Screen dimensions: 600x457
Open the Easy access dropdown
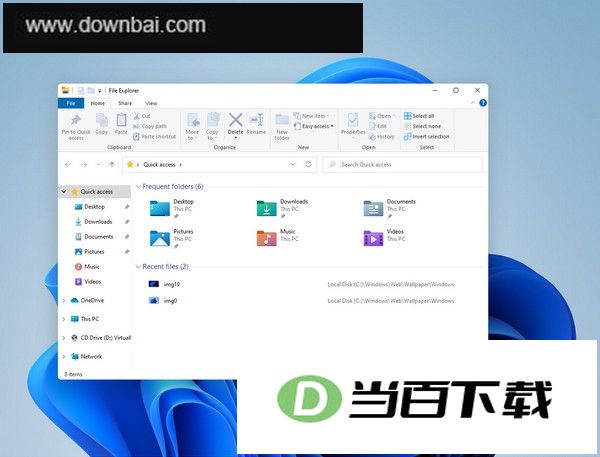314,126
